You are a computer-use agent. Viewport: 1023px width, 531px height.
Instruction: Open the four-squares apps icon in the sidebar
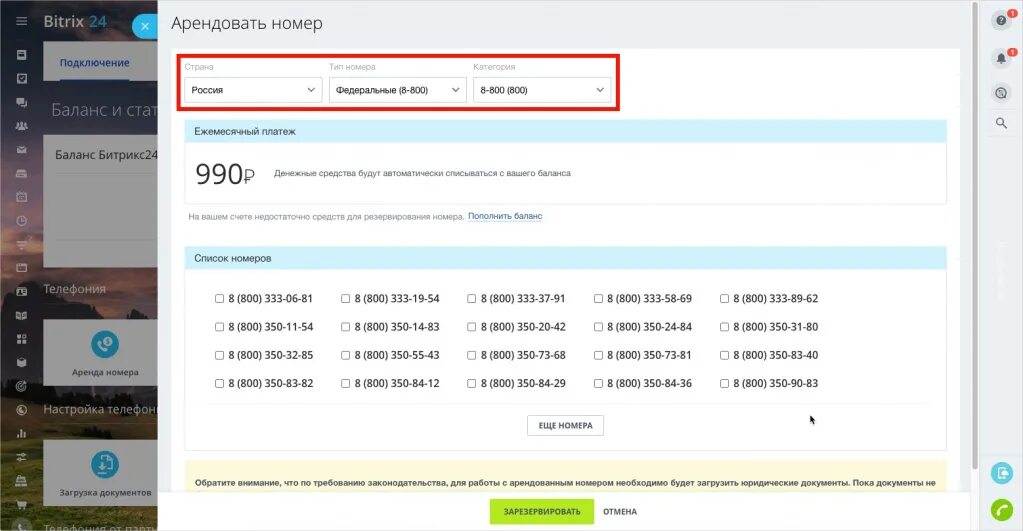click(x=22, y=339)
